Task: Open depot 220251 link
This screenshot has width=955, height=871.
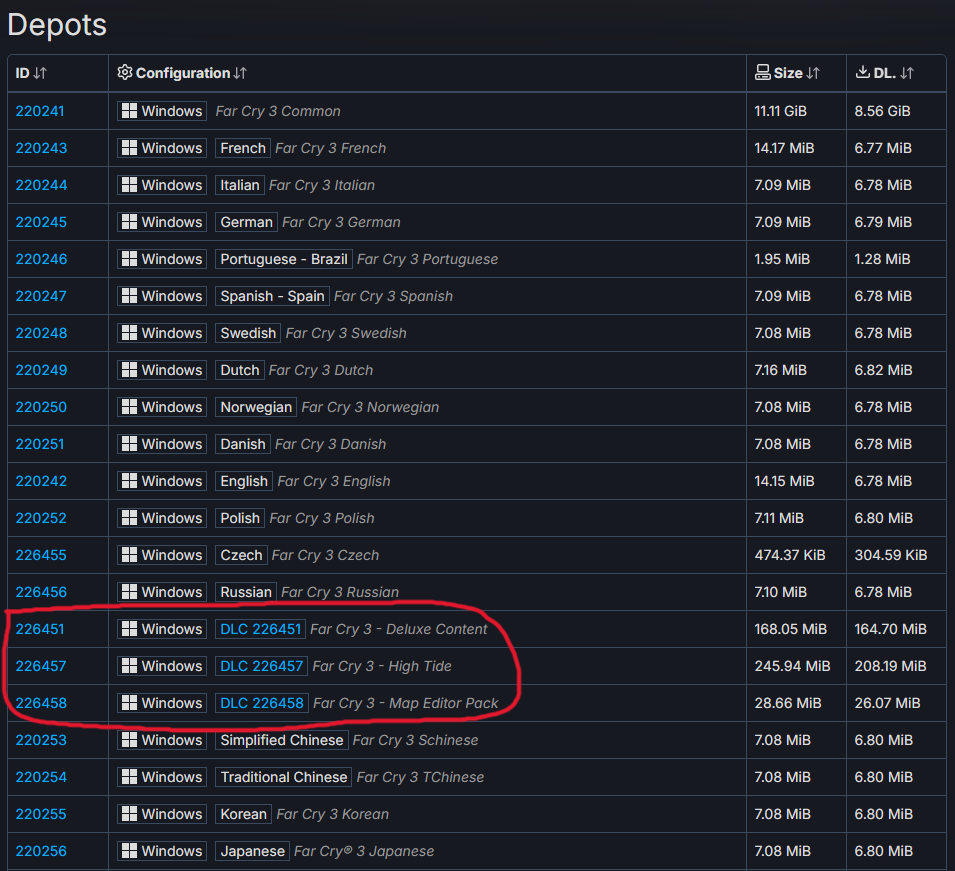Action: click(x=40, y=445)
